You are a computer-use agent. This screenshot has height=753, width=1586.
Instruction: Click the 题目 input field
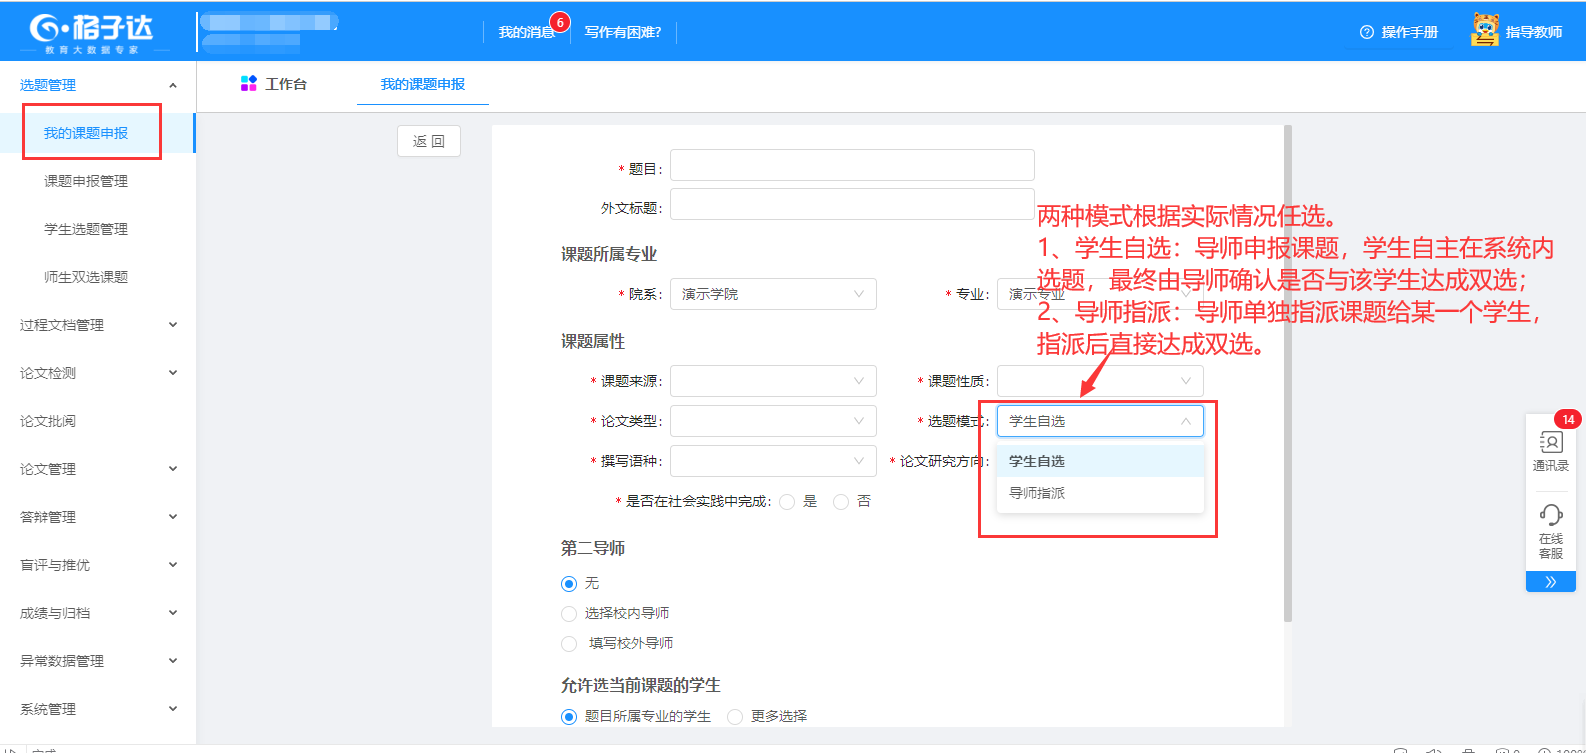tap(851, 166)
